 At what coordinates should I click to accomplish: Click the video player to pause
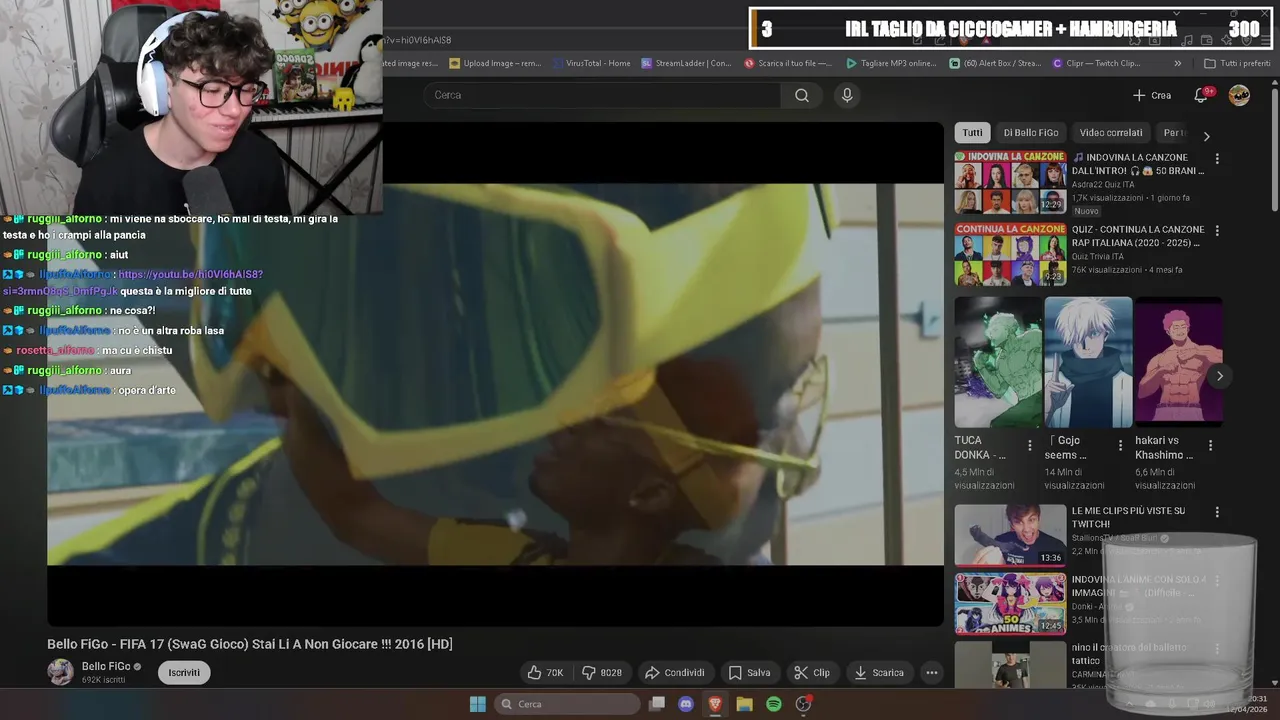tap(495, 374)
